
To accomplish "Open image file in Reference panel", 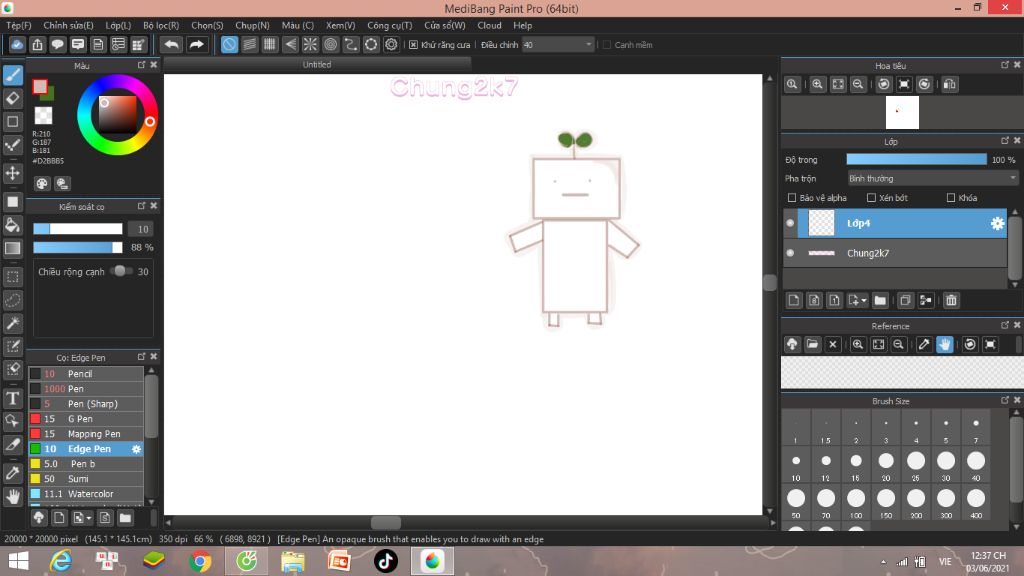I will (812, 344).
